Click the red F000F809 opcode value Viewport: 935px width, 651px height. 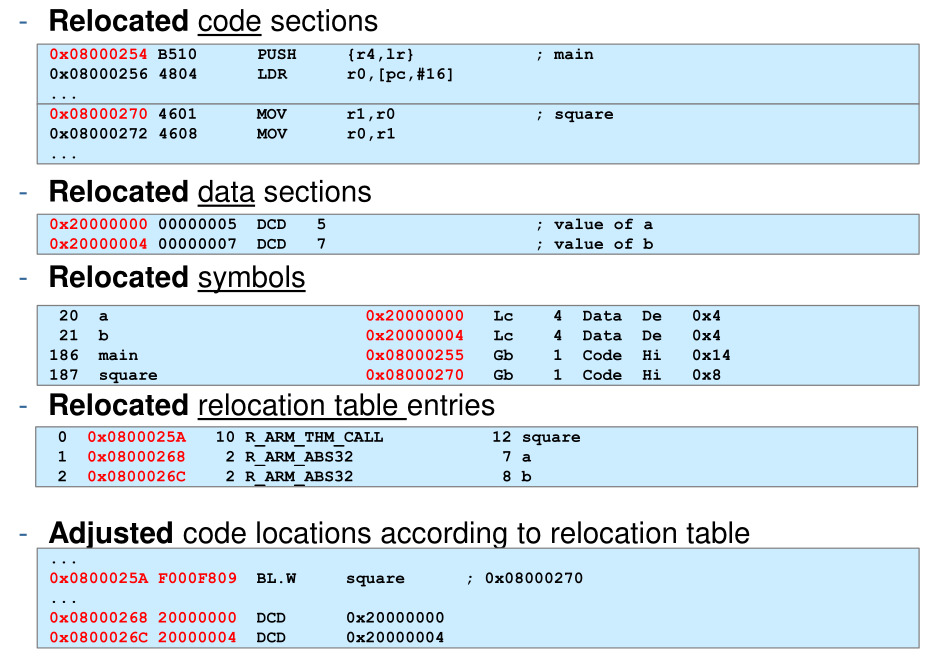point(197,579)
